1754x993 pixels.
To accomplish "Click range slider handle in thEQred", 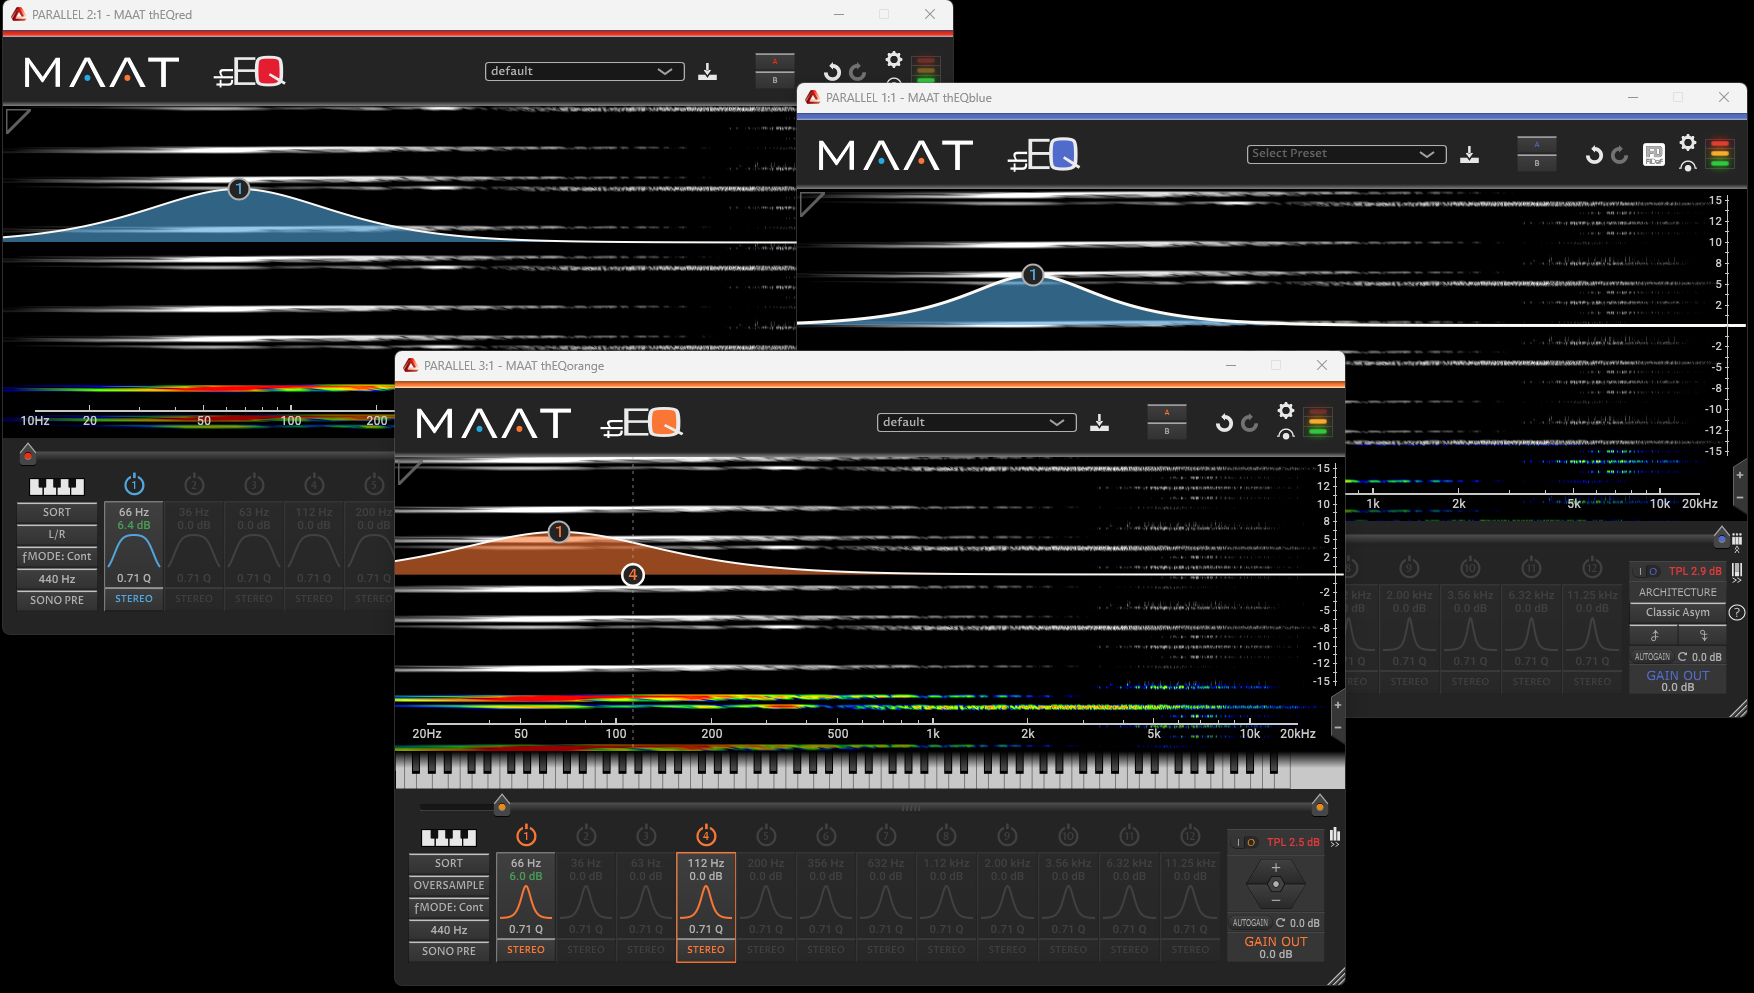I will pos(28,453).
